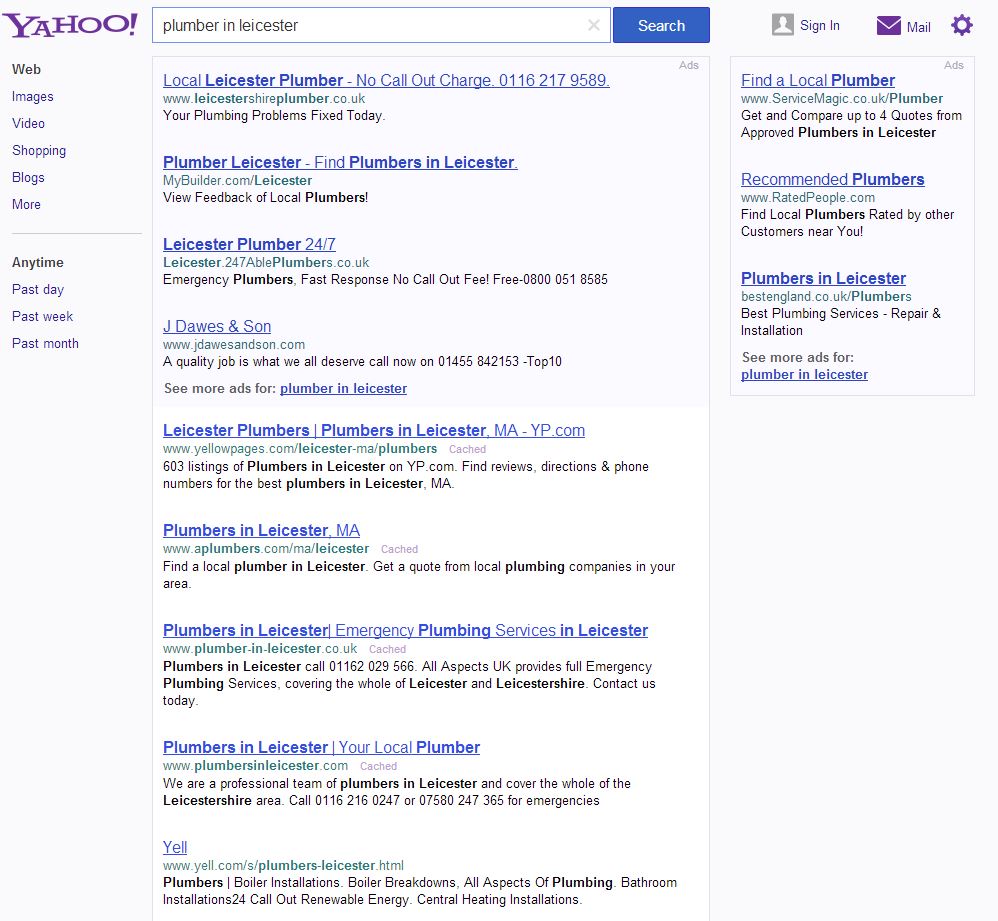This screenshot has width=998, height=921.
Task: Switch to Images search
Action: coord(33,97)
